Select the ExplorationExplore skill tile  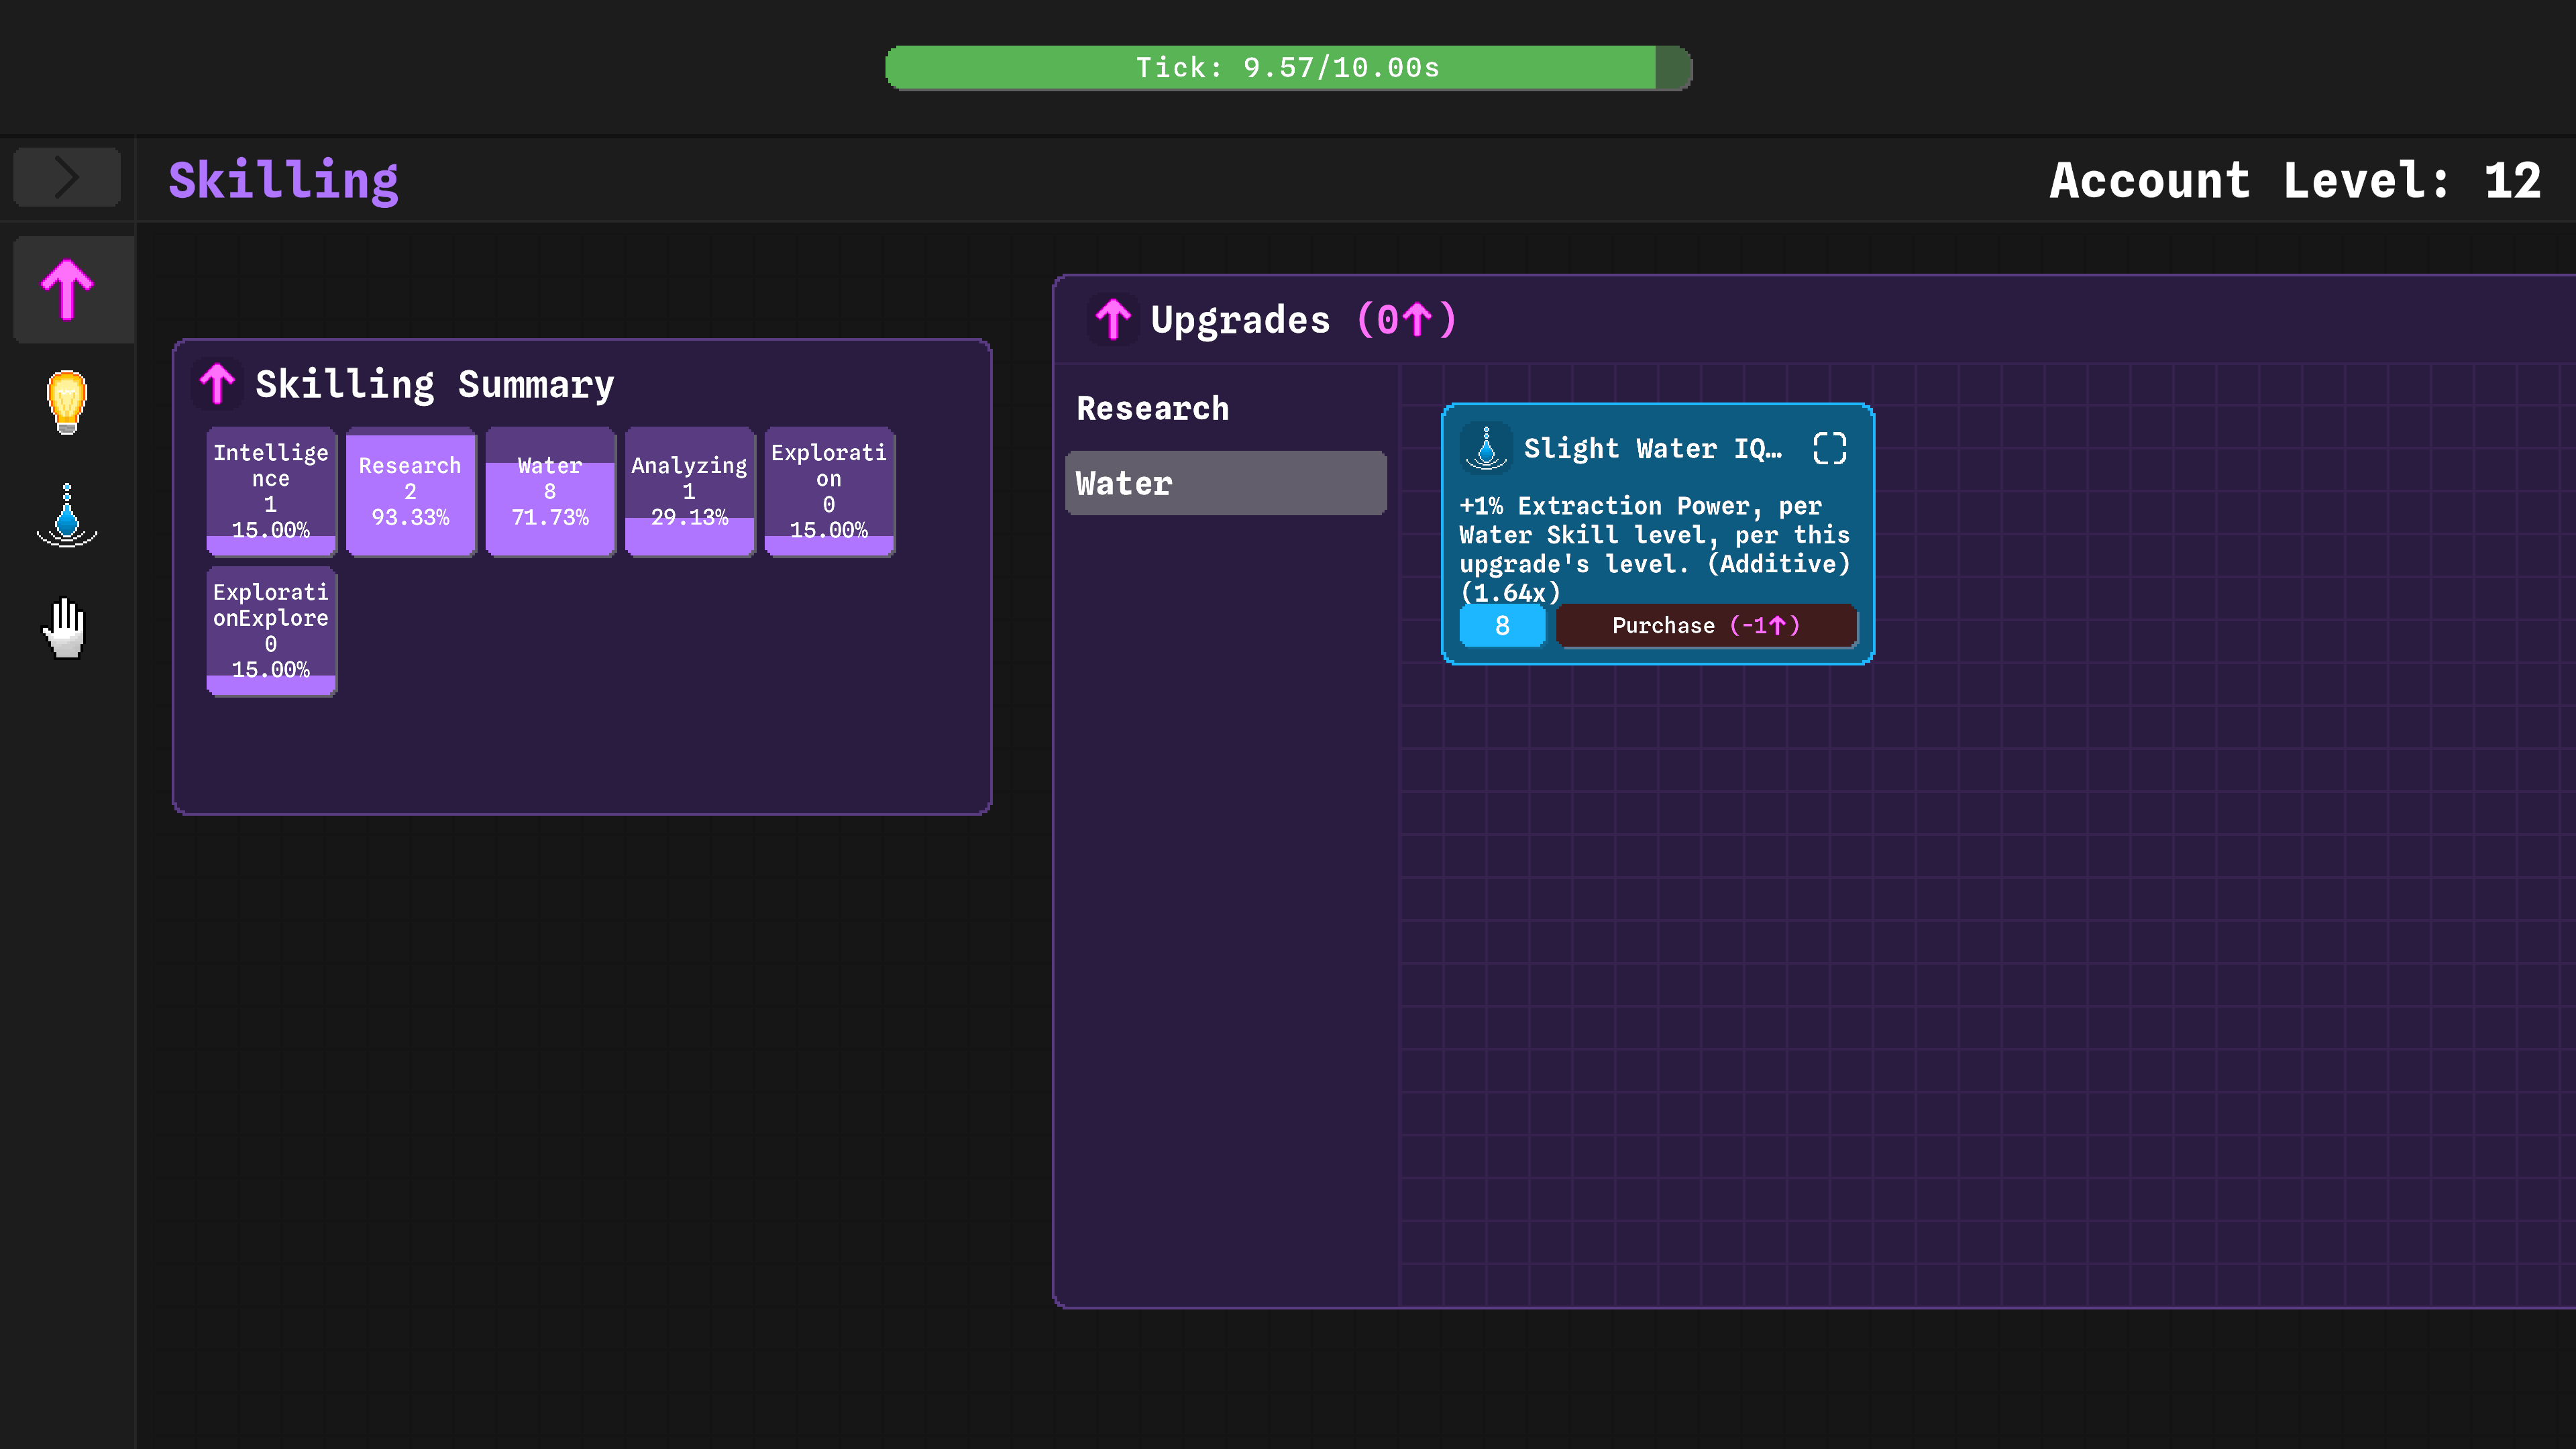(x=271, y=631)
